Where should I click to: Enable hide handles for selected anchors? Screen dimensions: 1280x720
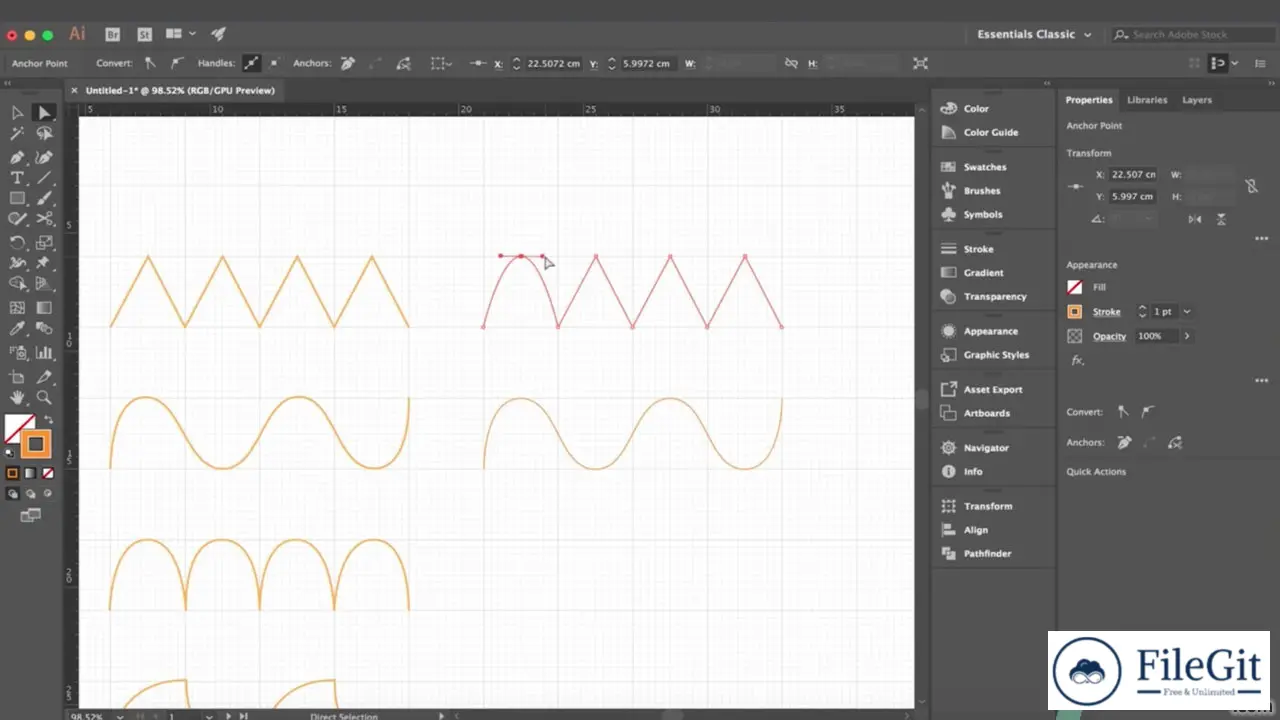274,63
